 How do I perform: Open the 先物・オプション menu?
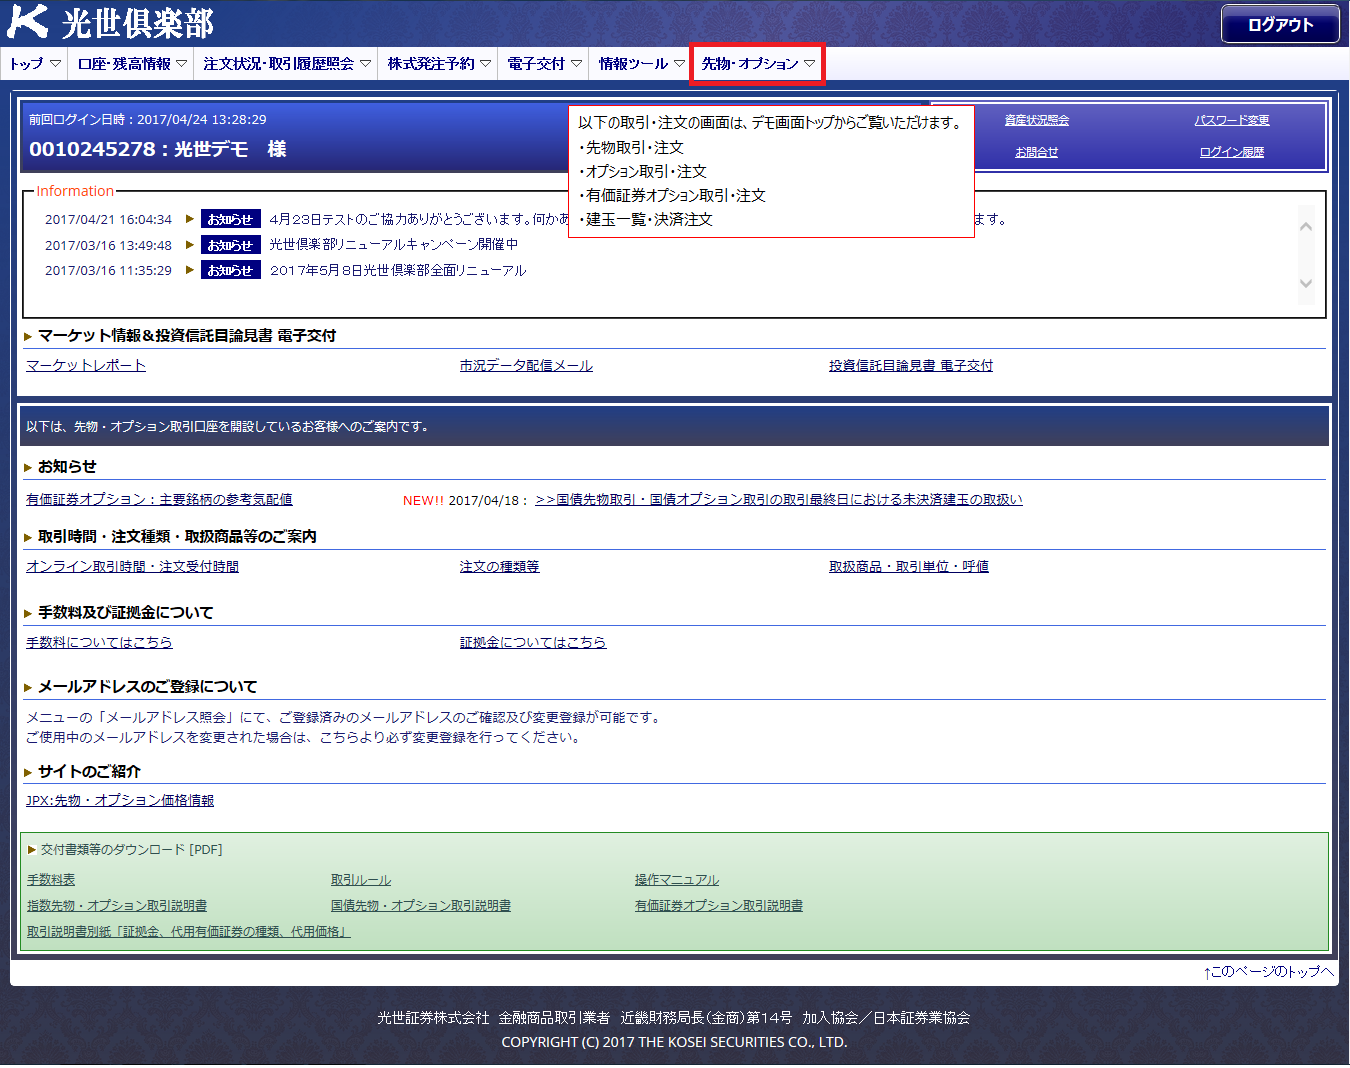757,63
